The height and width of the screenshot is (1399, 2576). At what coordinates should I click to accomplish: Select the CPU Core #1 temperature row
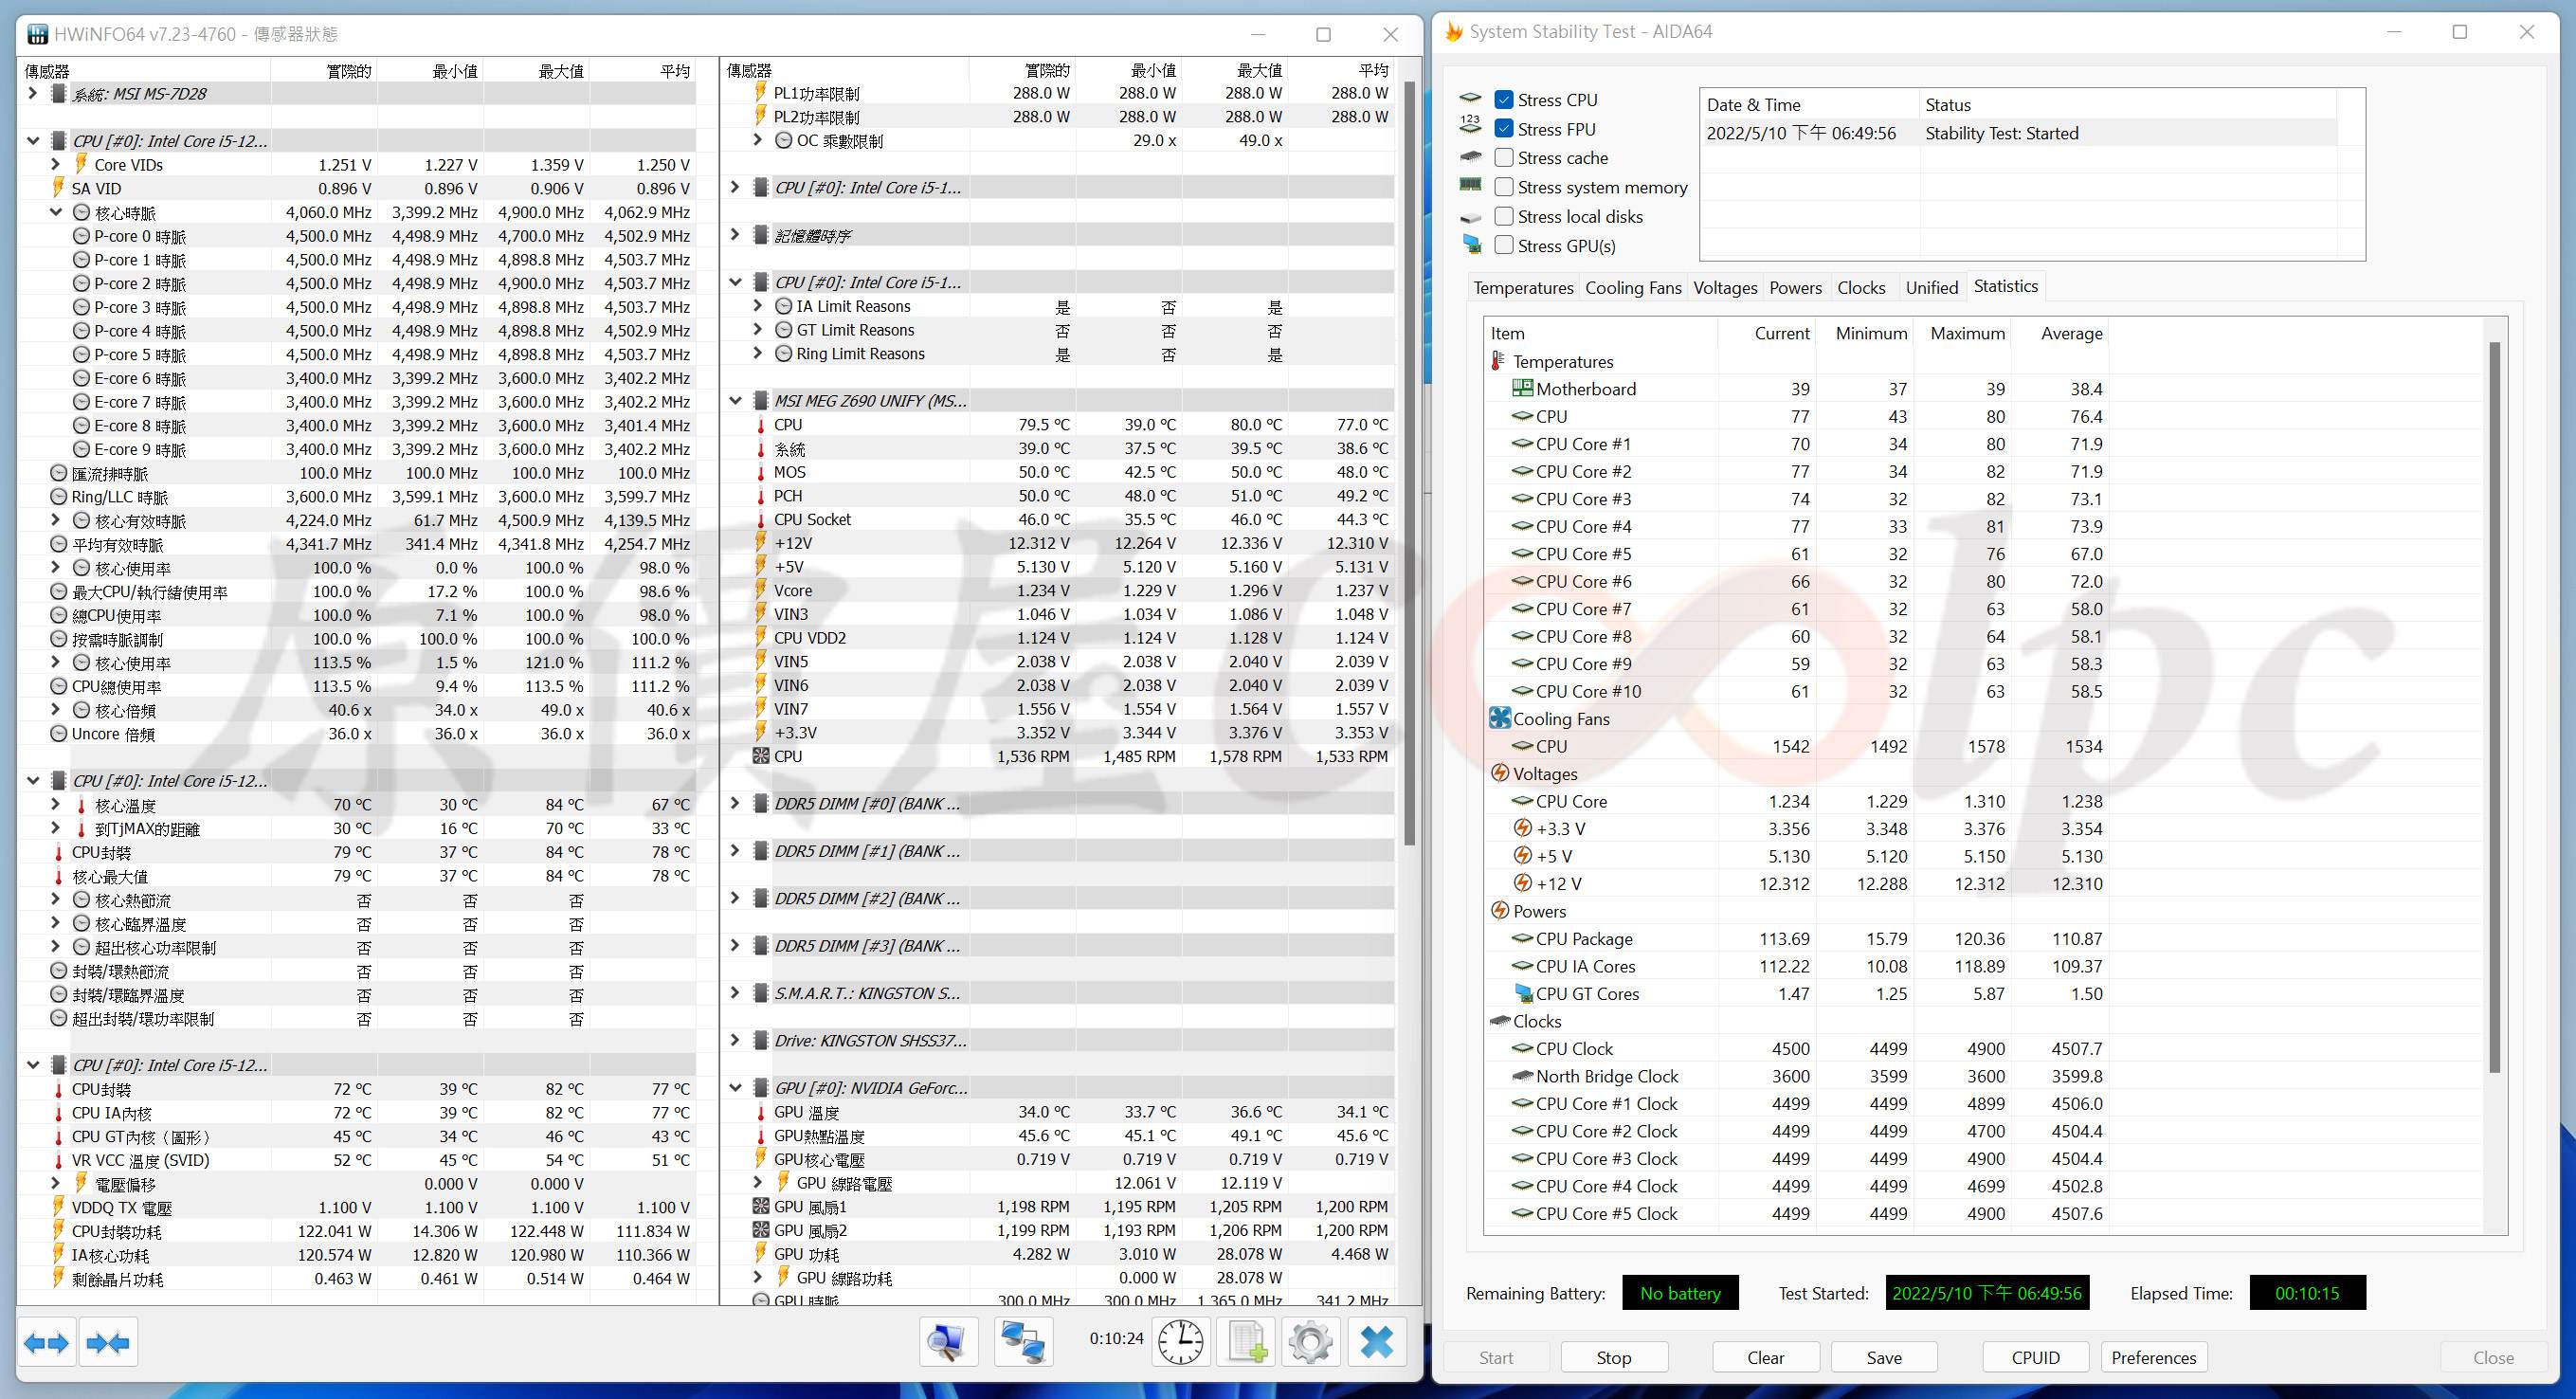[1796, 444]
